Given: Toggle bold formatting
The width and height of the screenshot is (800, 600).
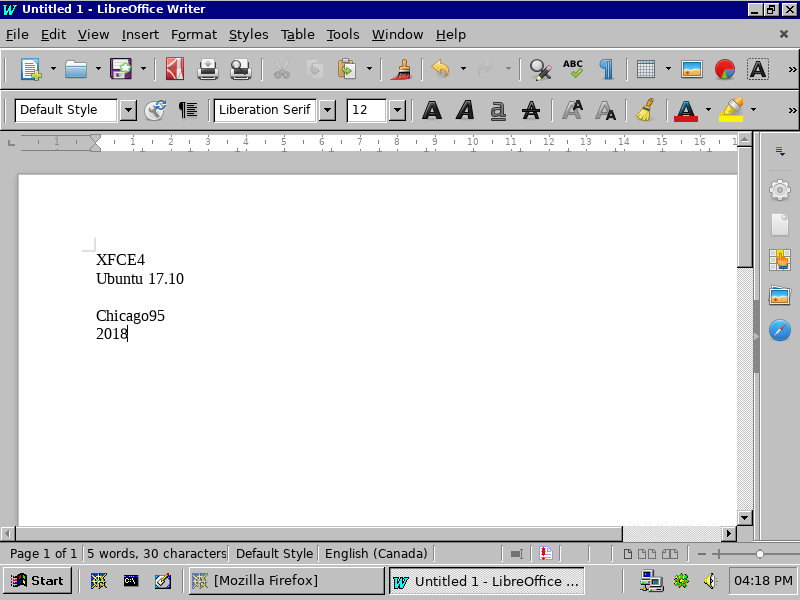Looking at the screenshot, I should coord(432,110).
